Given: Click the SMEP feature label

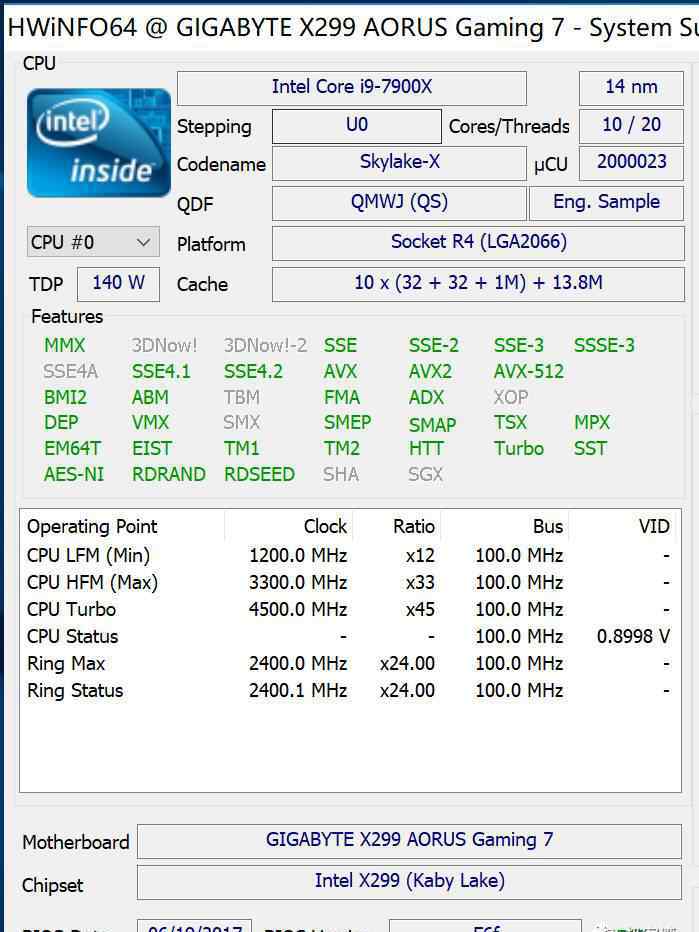Looking at the screenshot, I should click(x=347, y=423).
